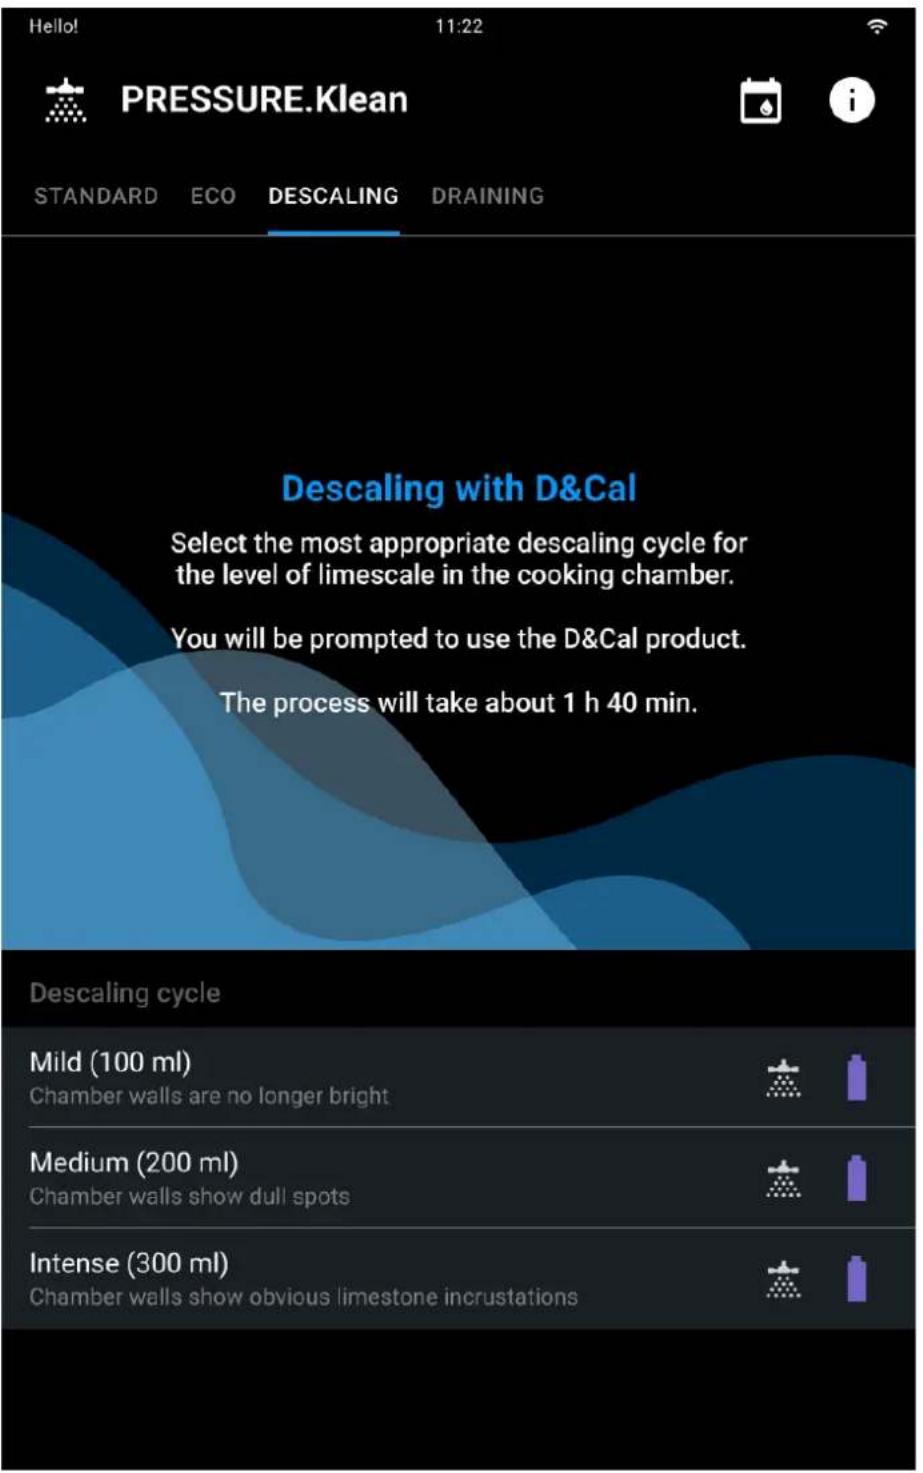Click the 11:22 clock in status bar
The width and height of the screenshot is (923, 1473).
(459, 27)
